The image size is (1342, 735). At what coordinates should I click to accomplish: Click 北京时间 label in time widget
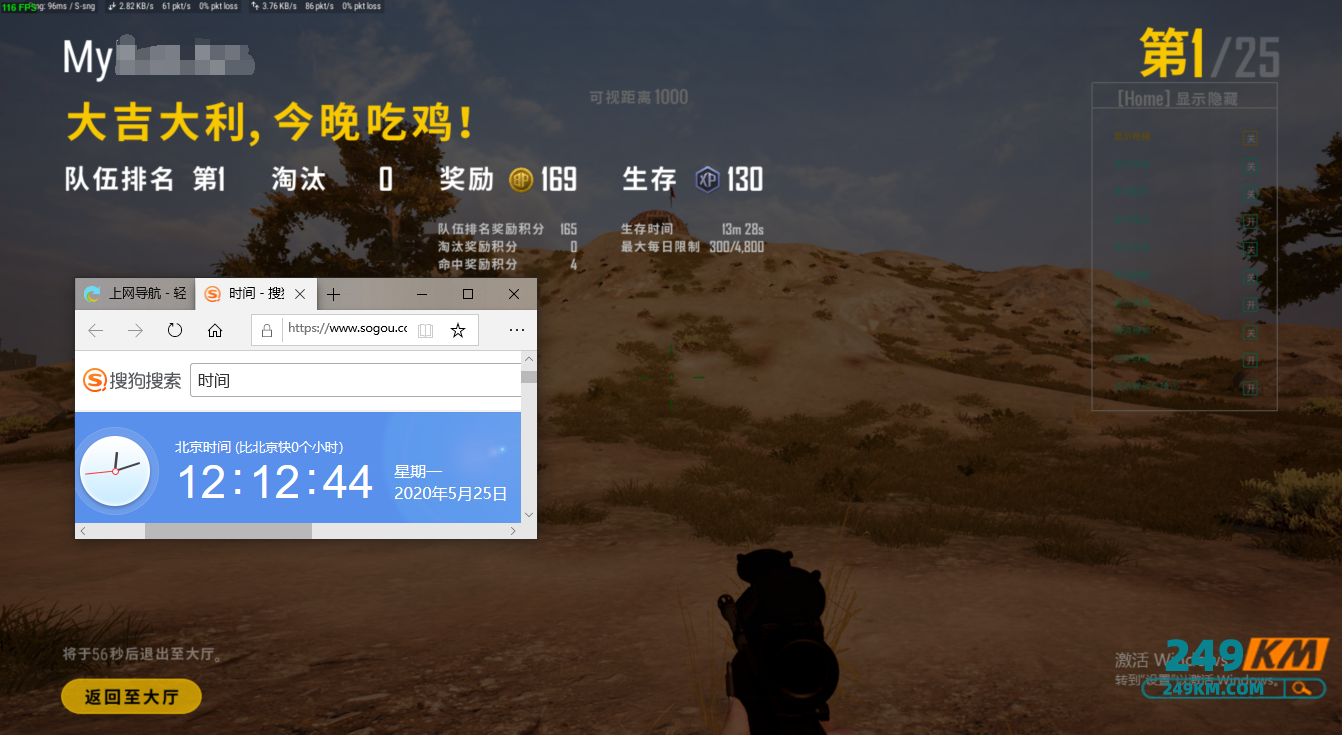pyautogui.click(x=203, y=447)
